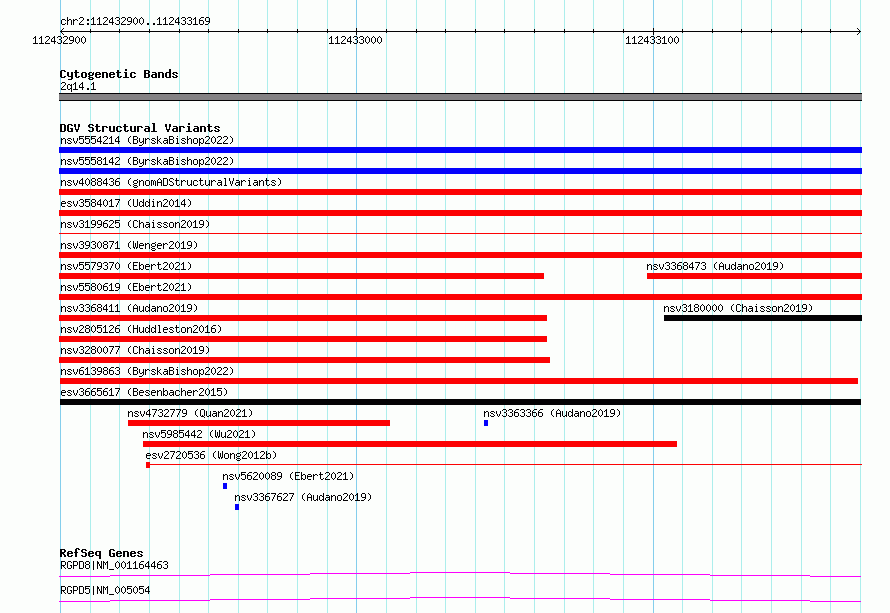The image size is (890, 613).
Task: Open variant nsv3930871 (Wenger2019) label
Action: pos(129,245)
